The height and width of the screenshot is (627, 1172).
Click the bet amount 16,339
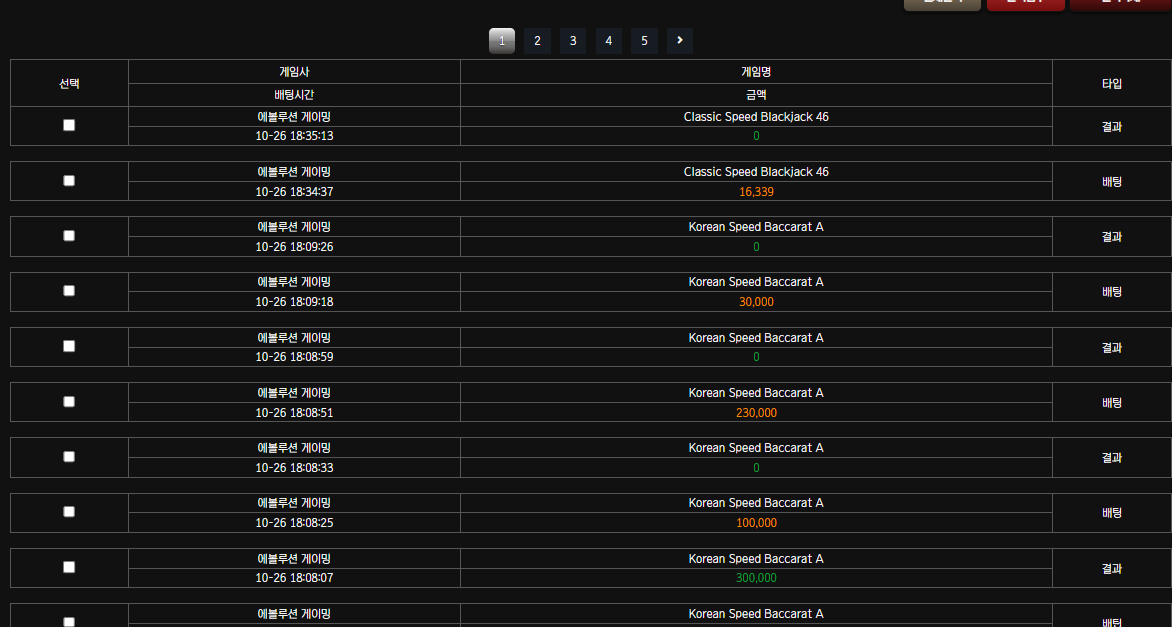756,192
